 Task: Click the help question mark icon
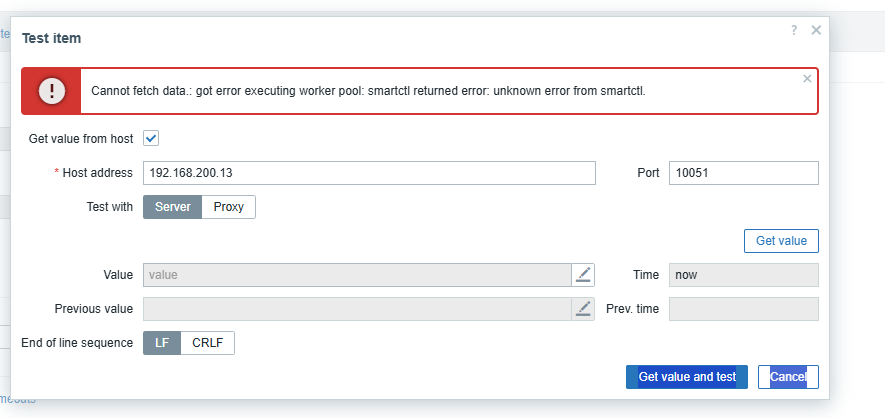coord(794,31)
